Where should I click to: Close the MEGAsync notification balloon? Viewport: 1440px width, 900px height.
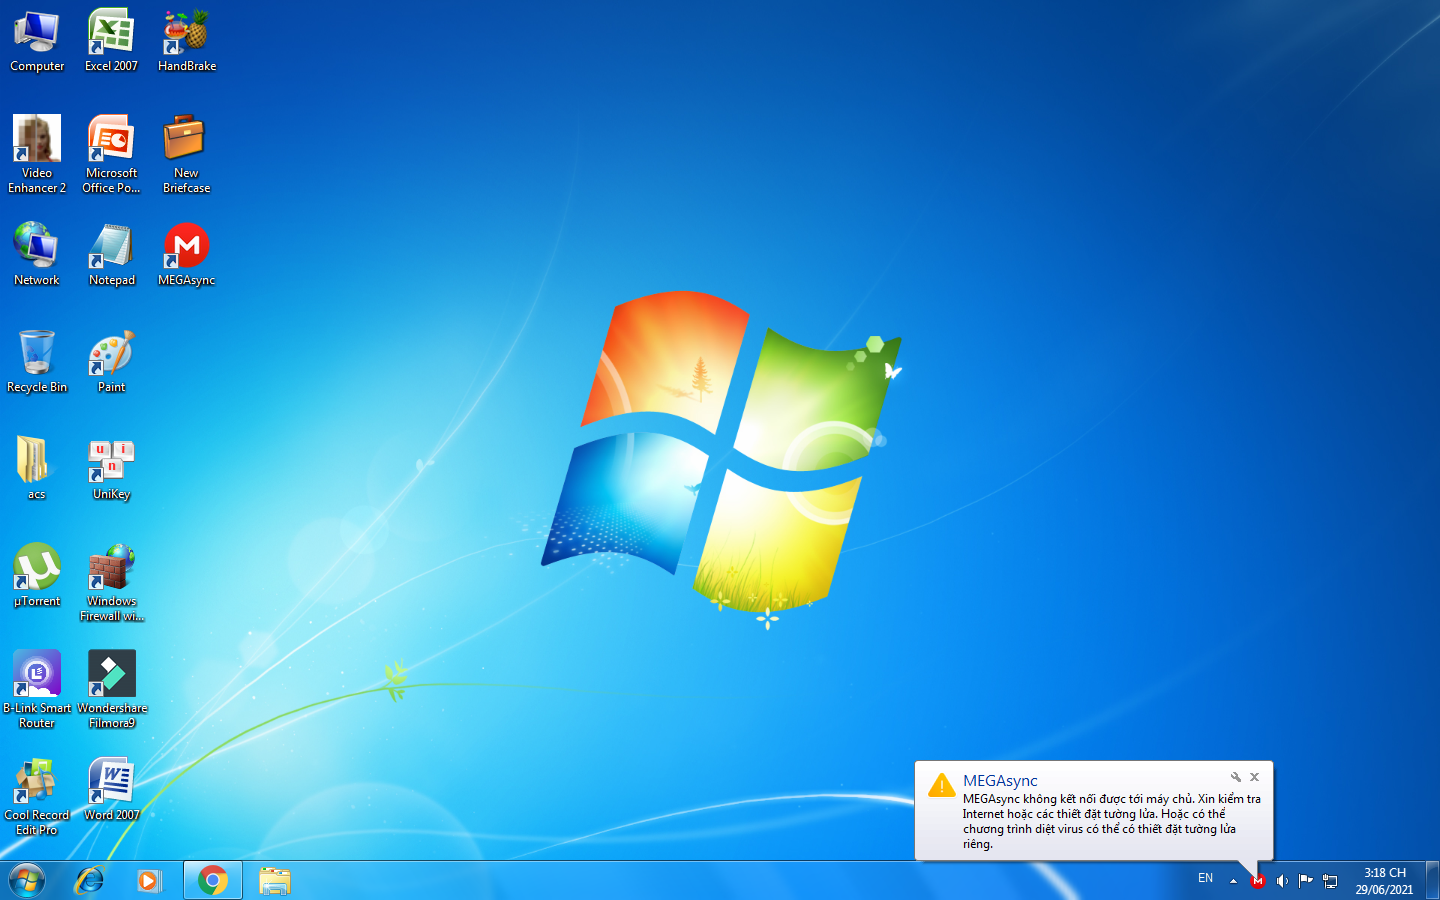coord(1254,777)
